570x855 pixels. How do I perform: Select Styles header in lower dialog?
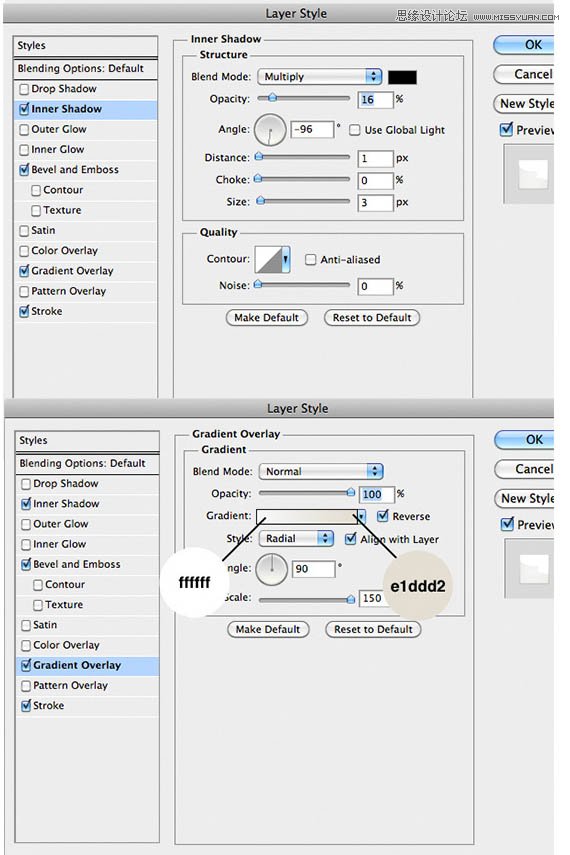[x=88, y=441]
